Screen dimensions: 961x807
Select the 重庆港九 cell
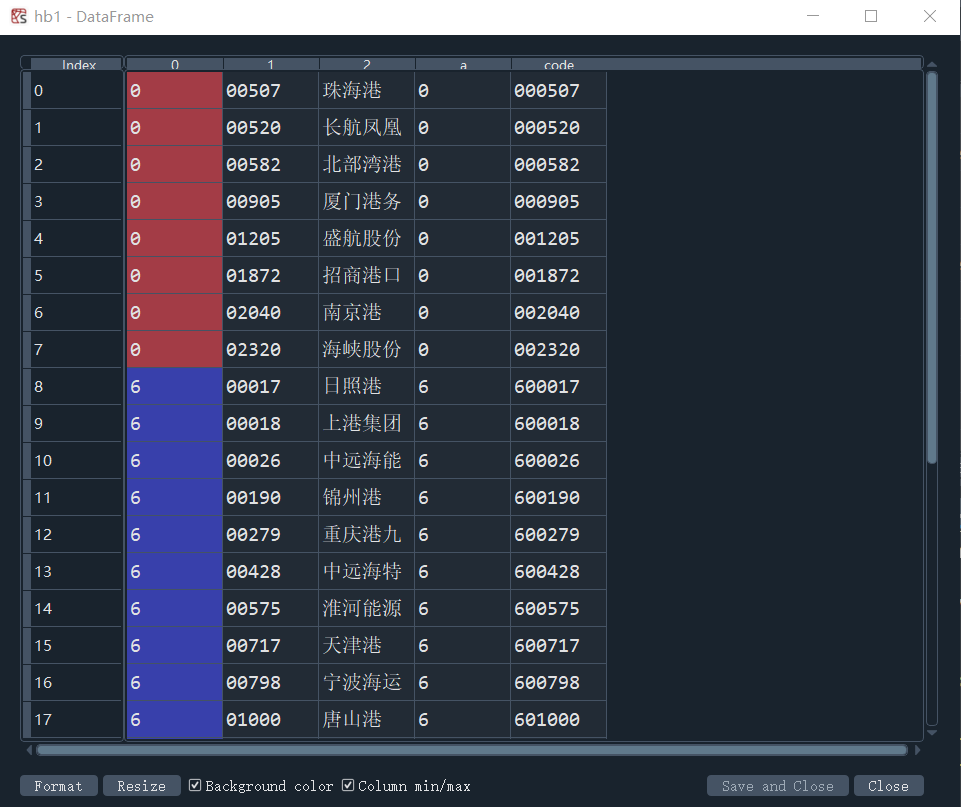tap(367, 534)
